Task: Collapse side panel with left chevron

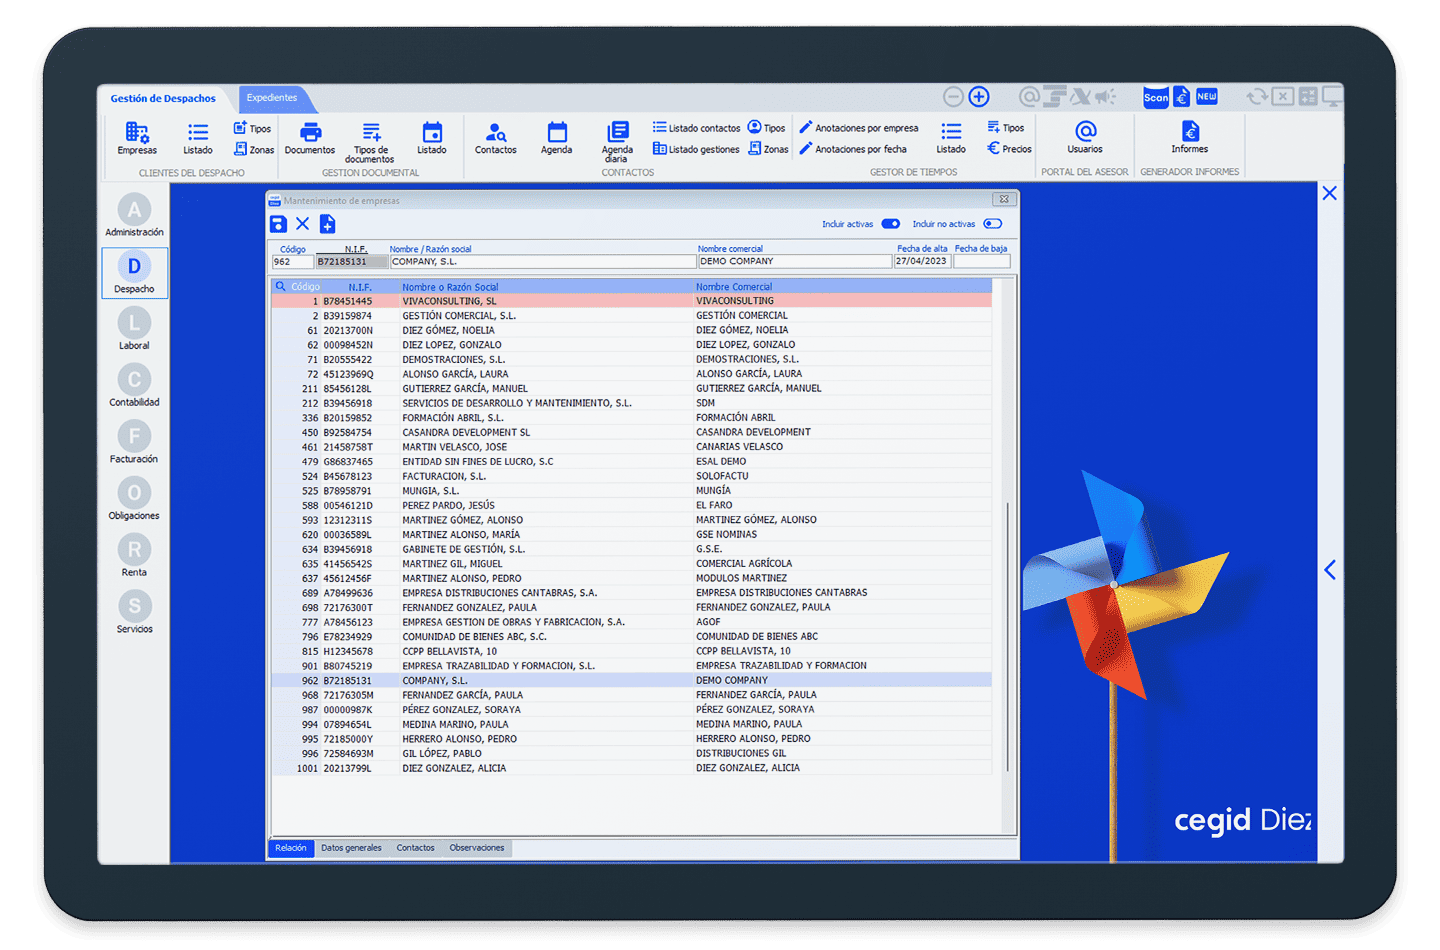Action: [1329, 570]
